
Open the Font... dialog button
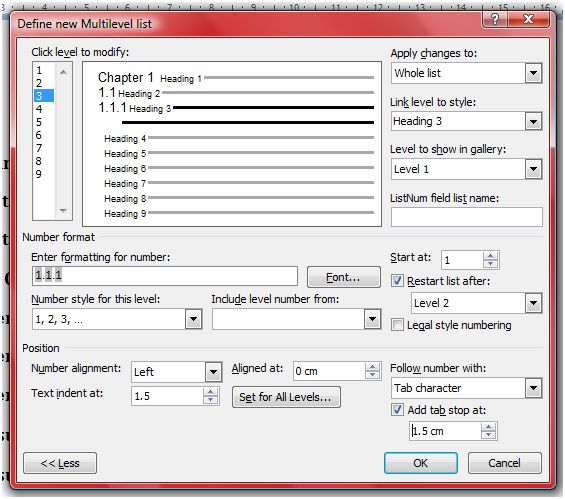343,277
